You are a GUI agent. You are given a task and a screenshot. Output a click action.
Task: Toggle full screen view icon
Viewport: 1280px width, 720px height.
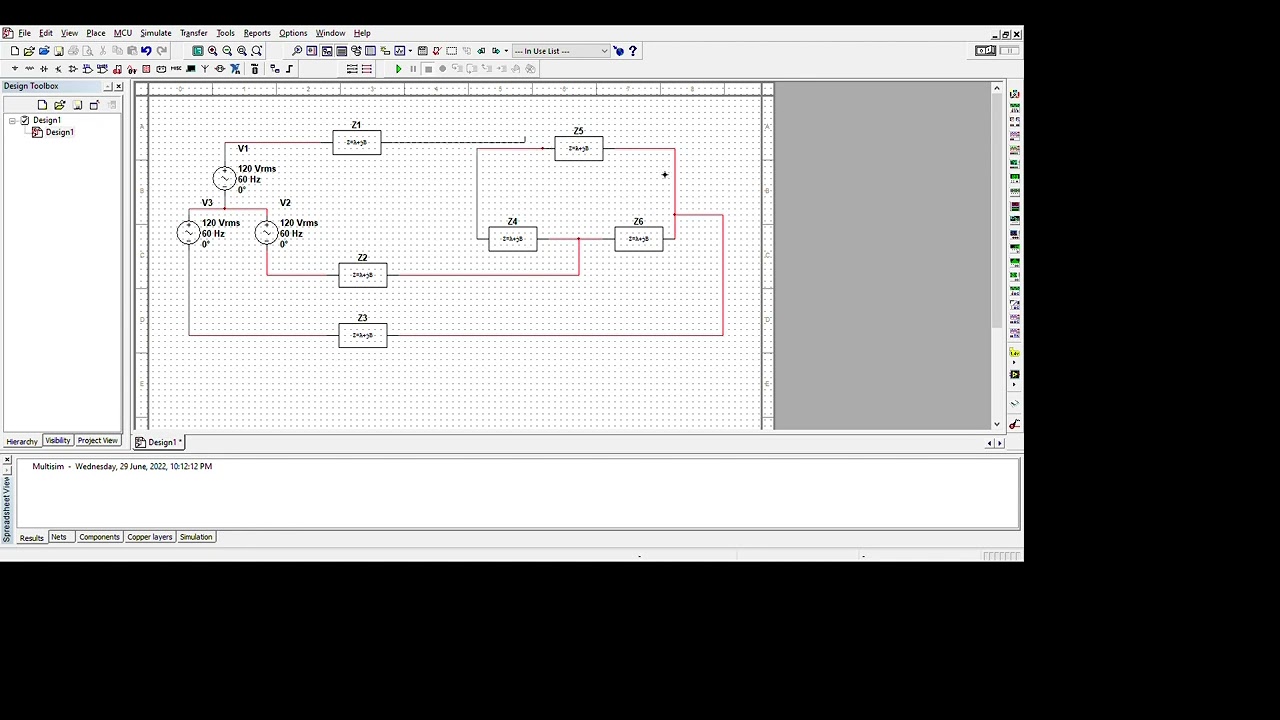click(198, 51)
